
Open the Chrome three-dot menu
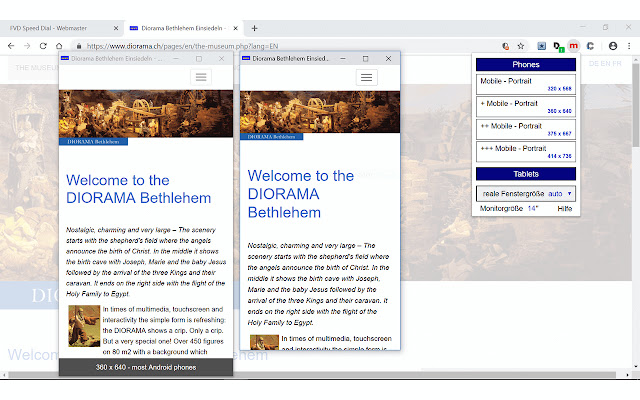coord(629,46)
